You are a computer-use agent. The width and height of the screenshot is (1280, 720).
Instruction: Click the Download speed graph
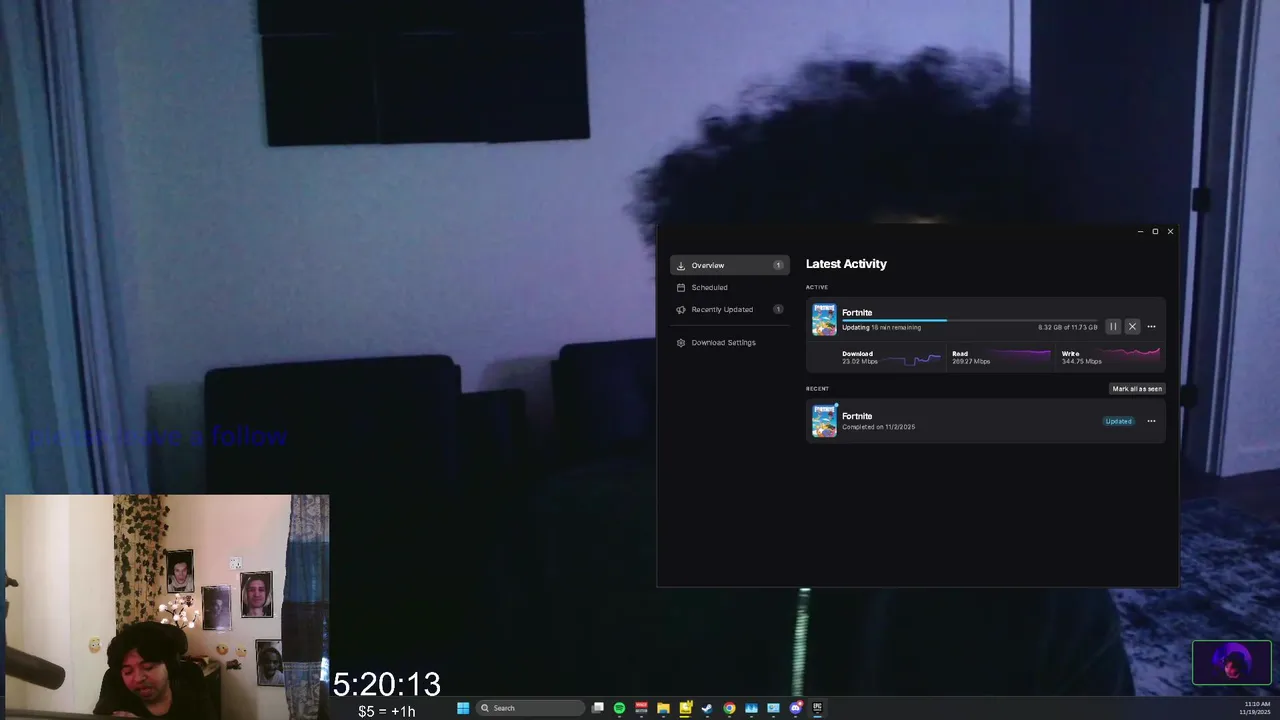tap(911, 358)
